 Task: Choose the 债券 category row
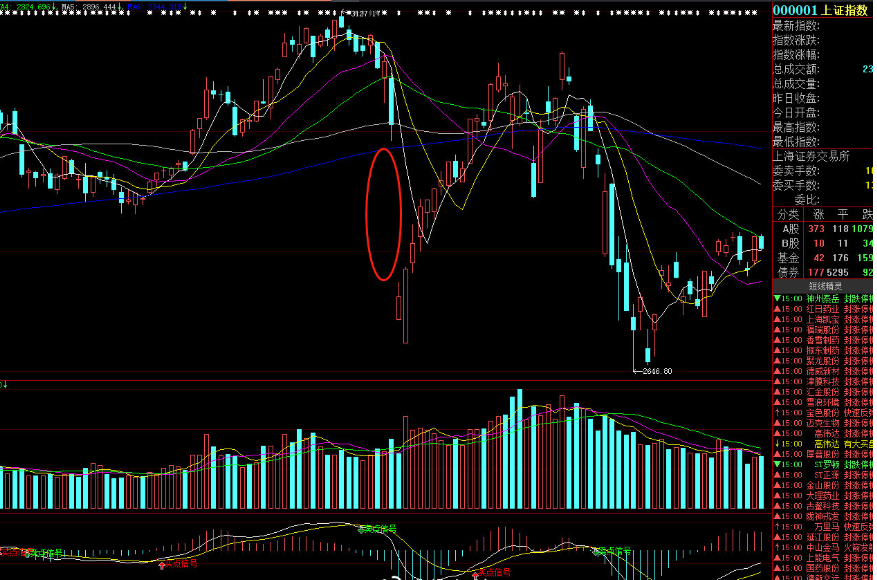789,271
